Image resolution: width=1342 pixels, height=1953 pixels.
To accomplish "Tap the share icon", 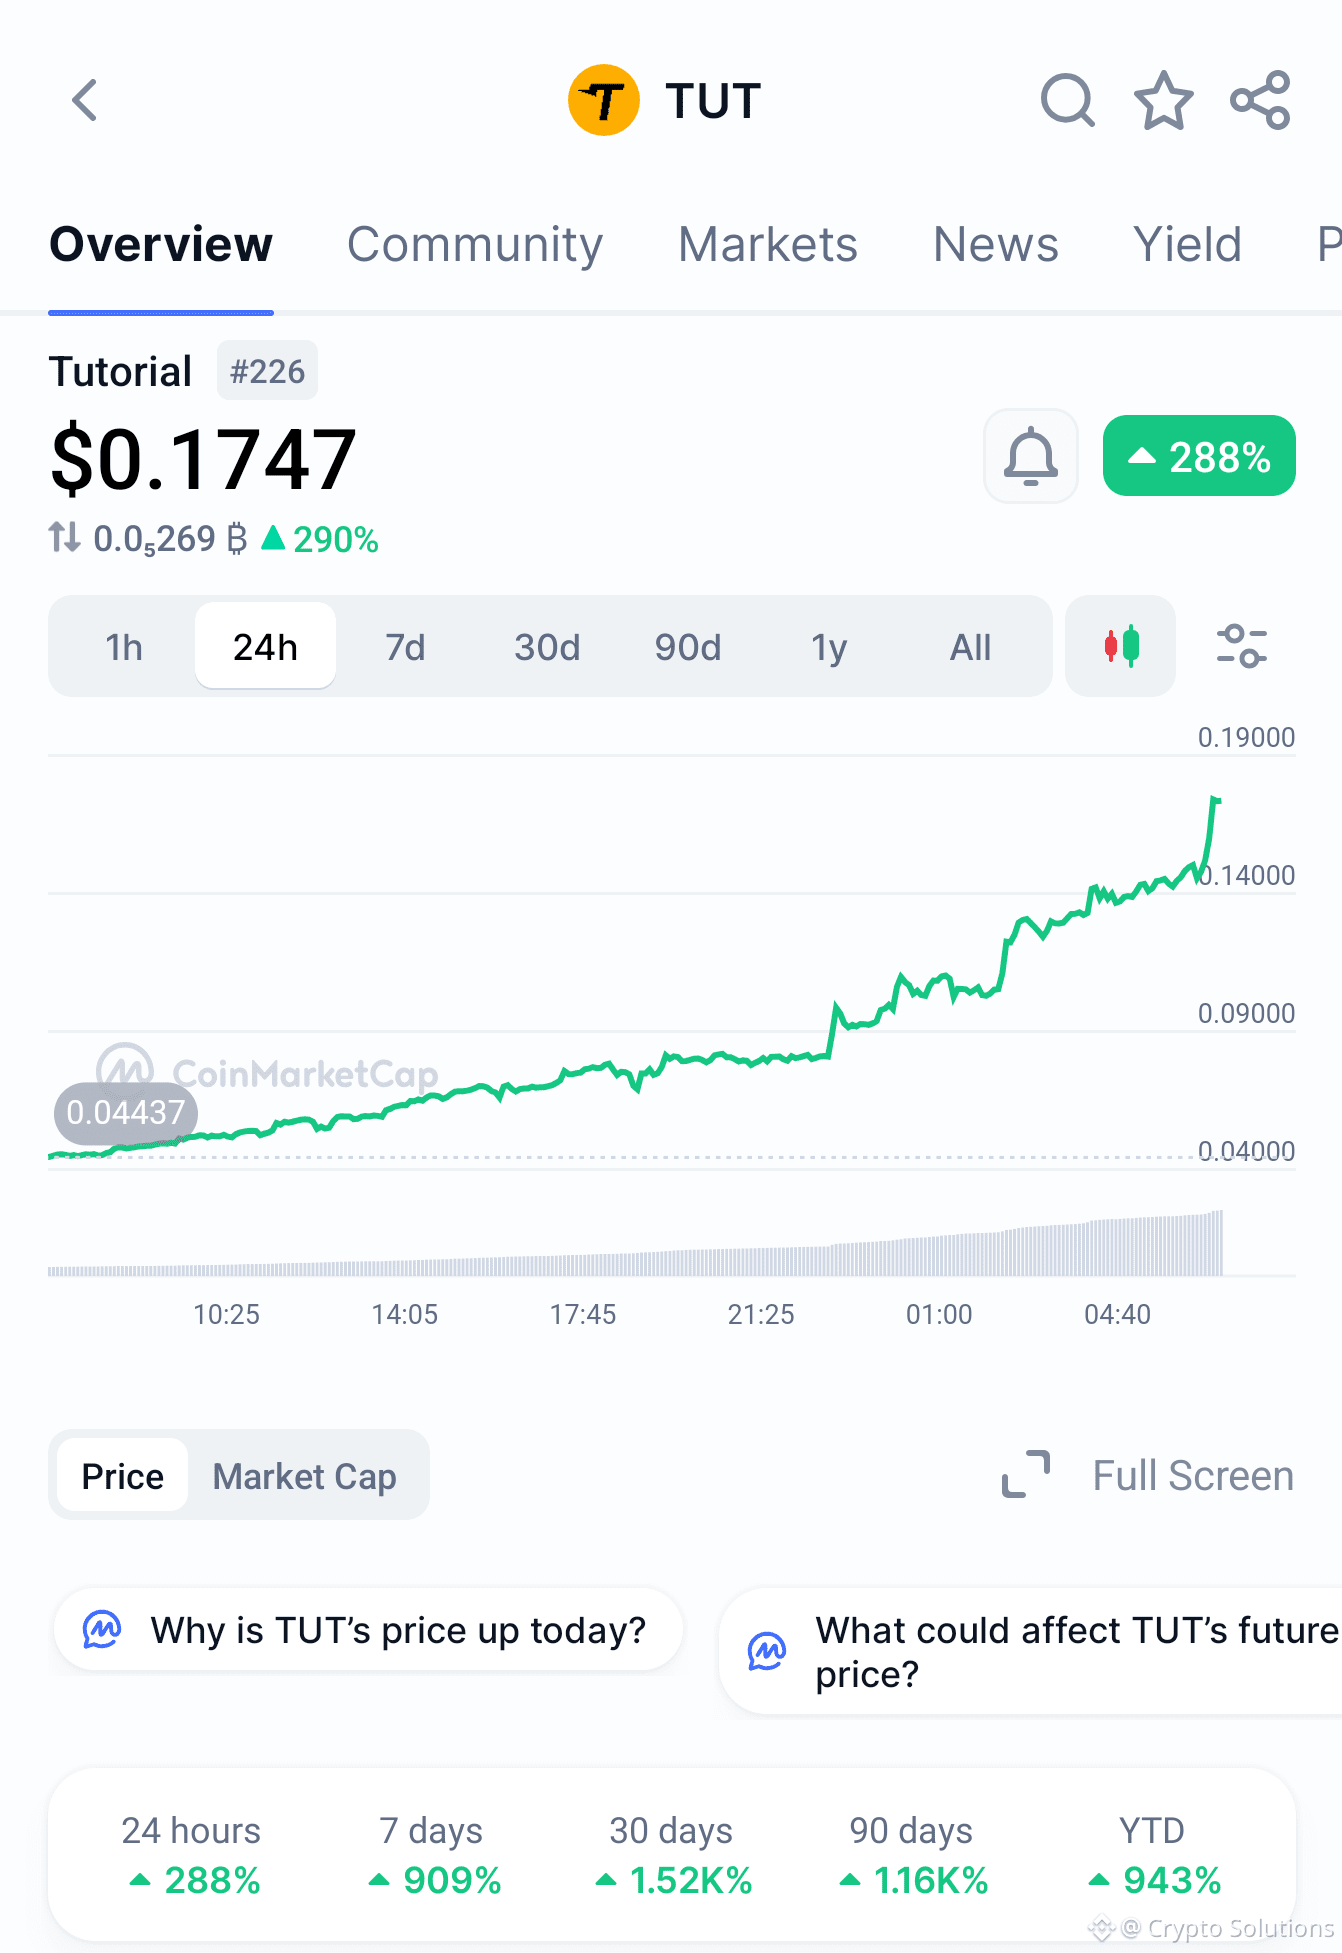I will tap(1260, 100).
